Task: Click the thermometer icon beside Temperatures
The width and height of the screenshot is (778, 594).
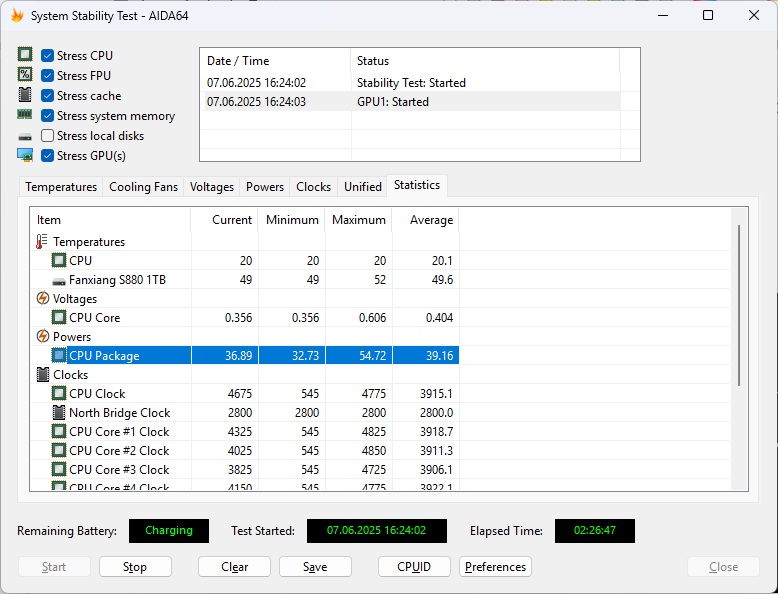Action: [x=42, y=242]
